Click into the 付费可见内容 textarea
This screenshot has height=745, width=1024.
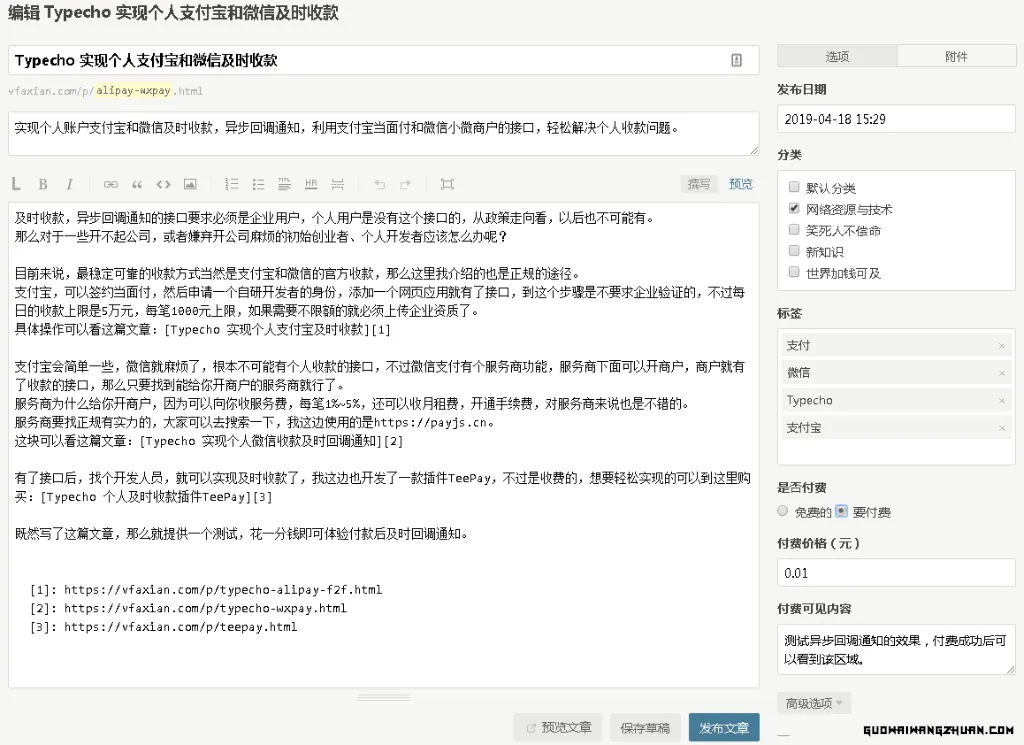coord(897,650)
